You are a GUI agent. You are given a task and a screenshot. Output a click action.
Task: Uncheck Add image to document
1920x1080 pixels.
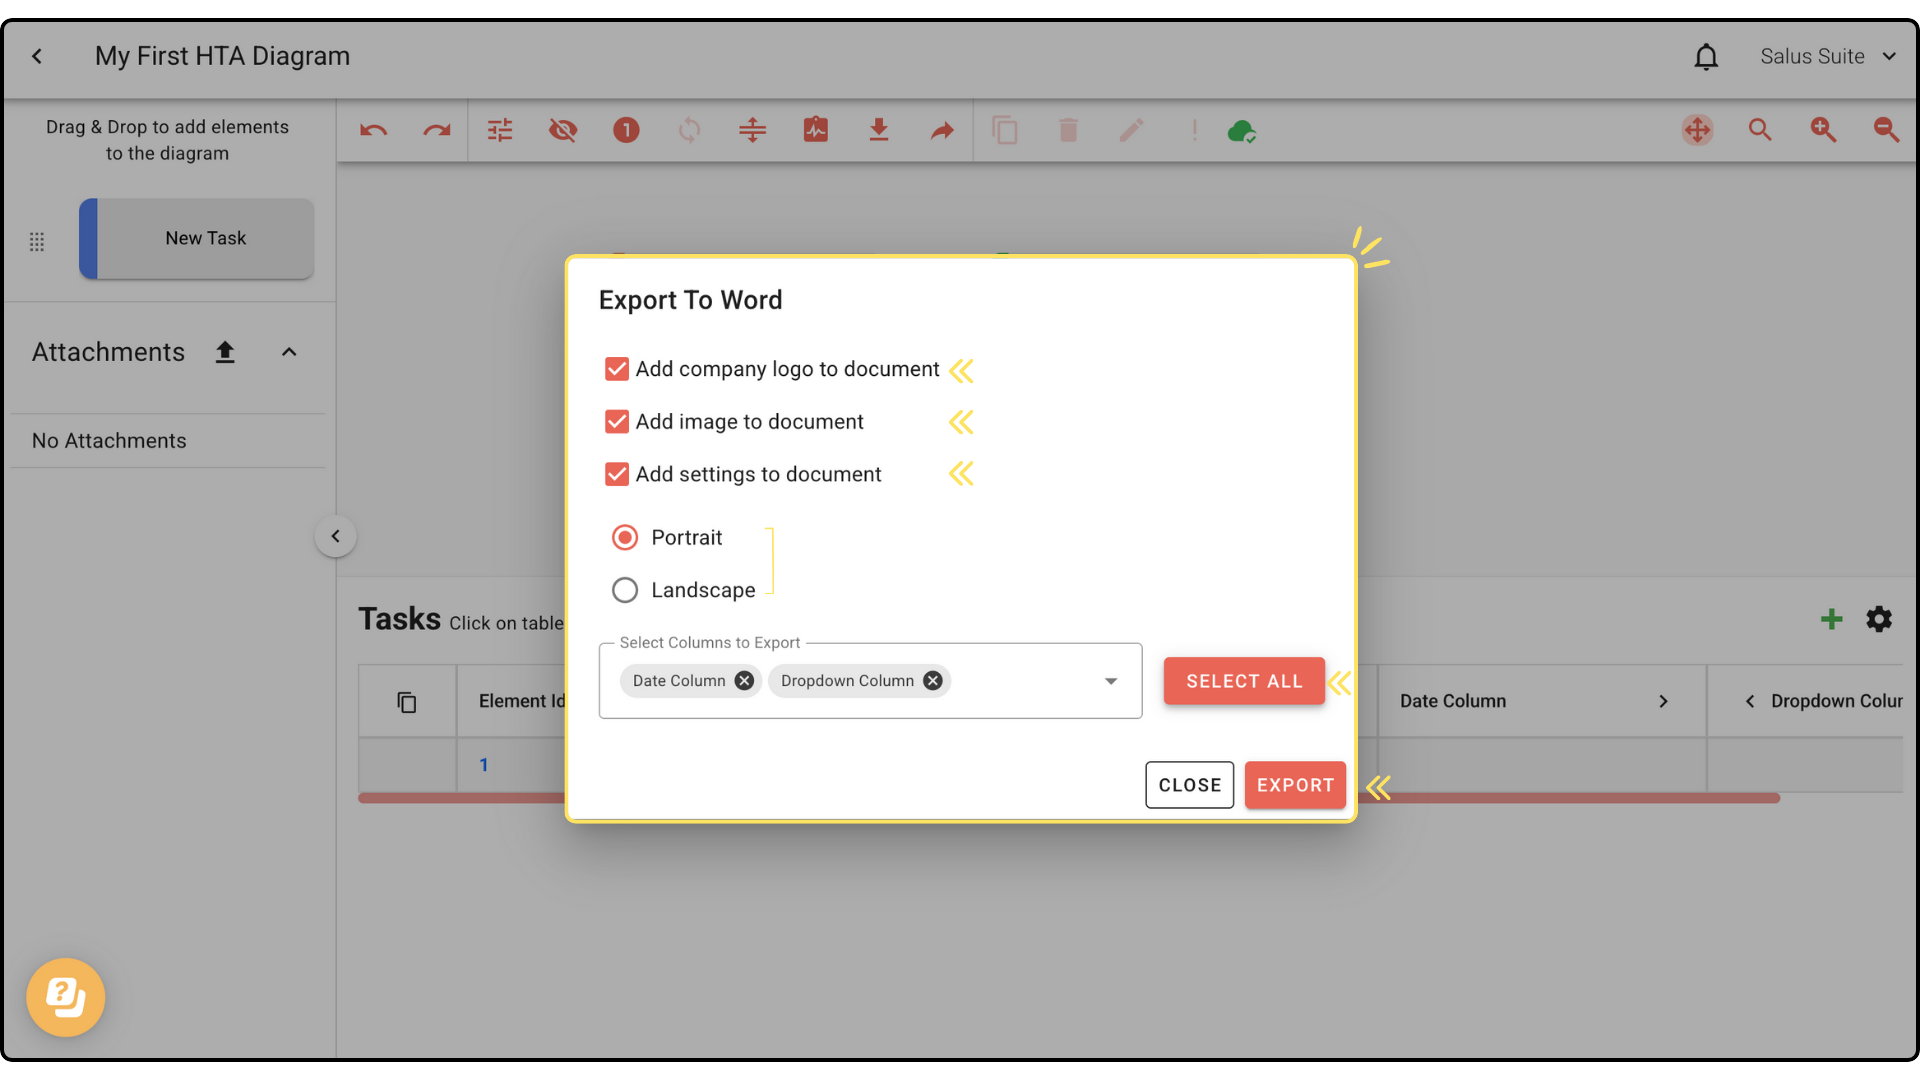(617, 422)
